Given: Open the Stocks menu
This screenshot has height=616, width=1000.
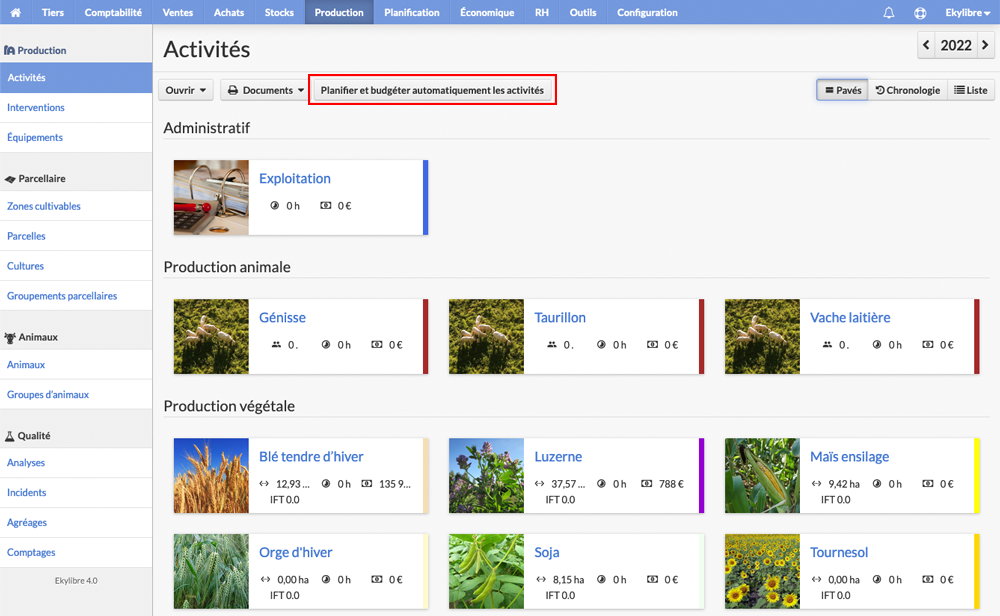Looking at the screenshot, I should pyautogui.click(x=279, y=12).
